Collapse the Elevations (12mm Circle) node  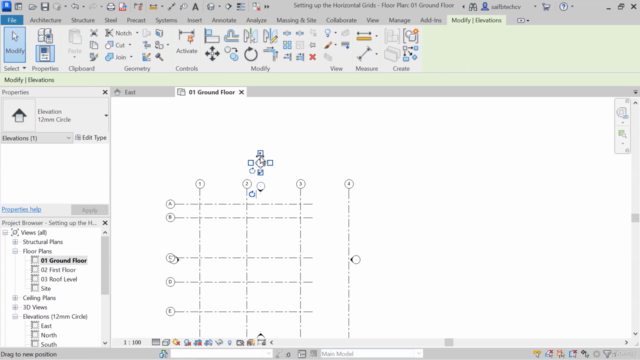[x=15, y=317]
